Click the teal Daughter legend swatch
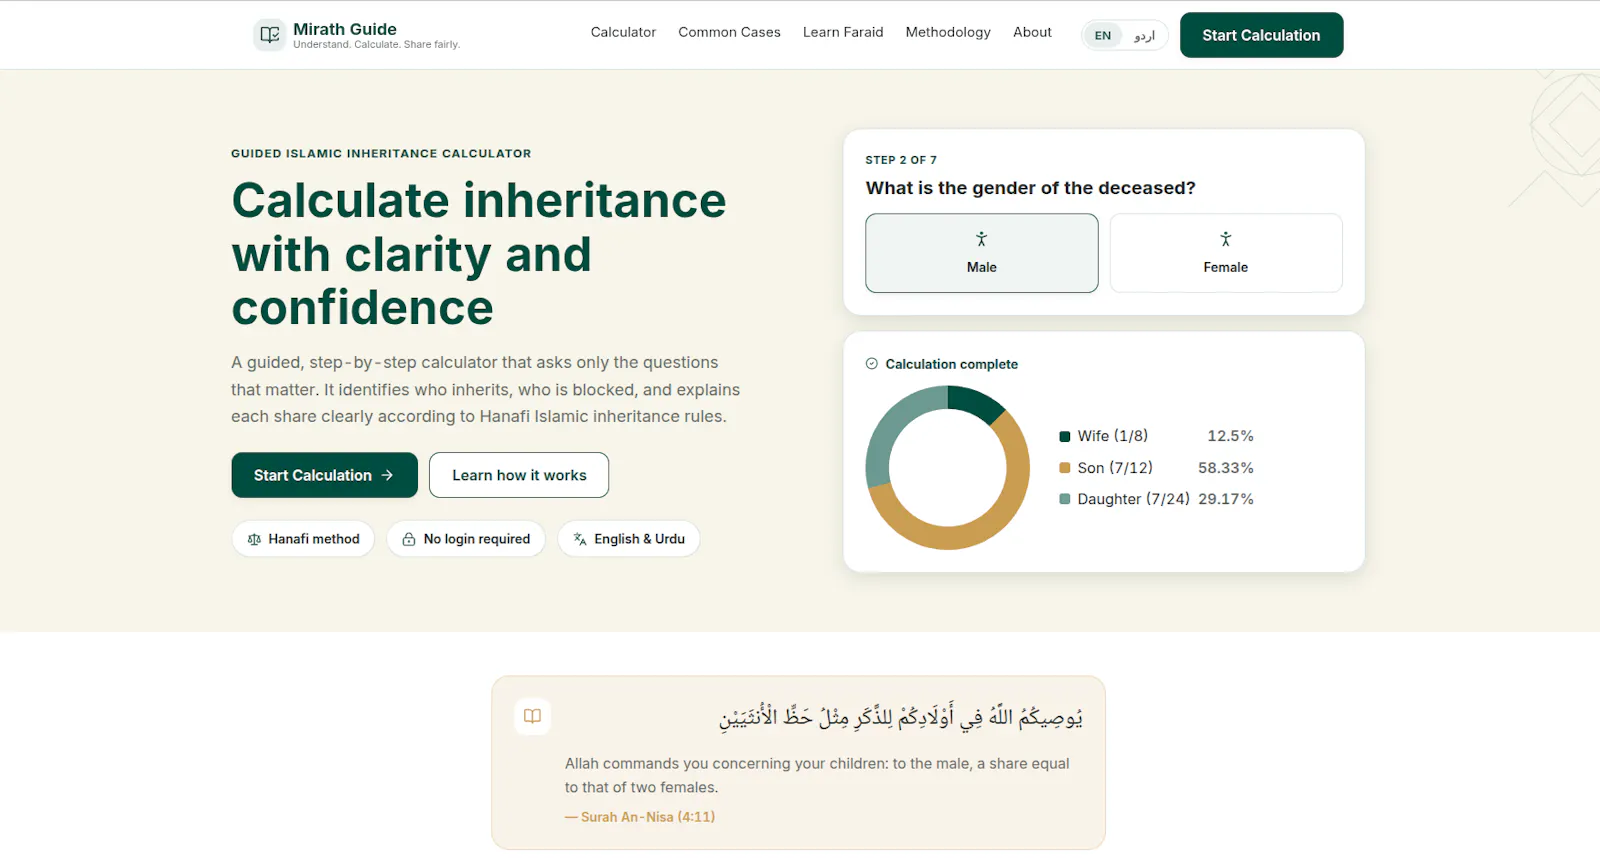 click(1065, 499)
